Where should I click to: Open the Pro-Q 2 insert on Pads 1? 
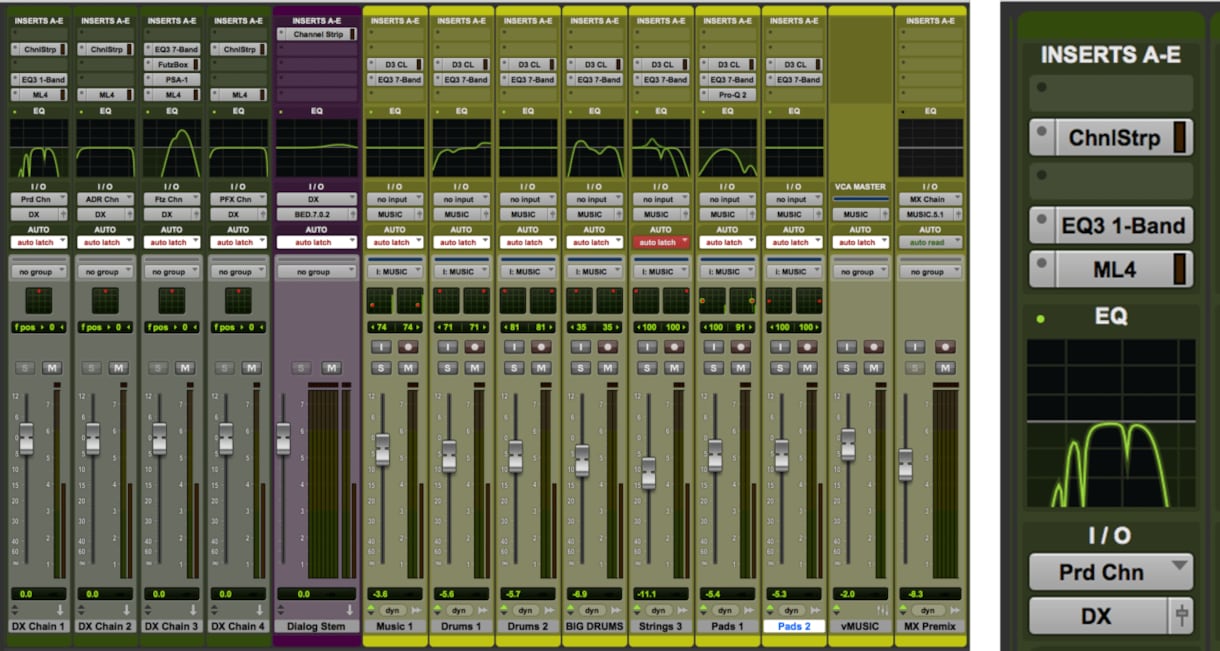click(727, 95)
